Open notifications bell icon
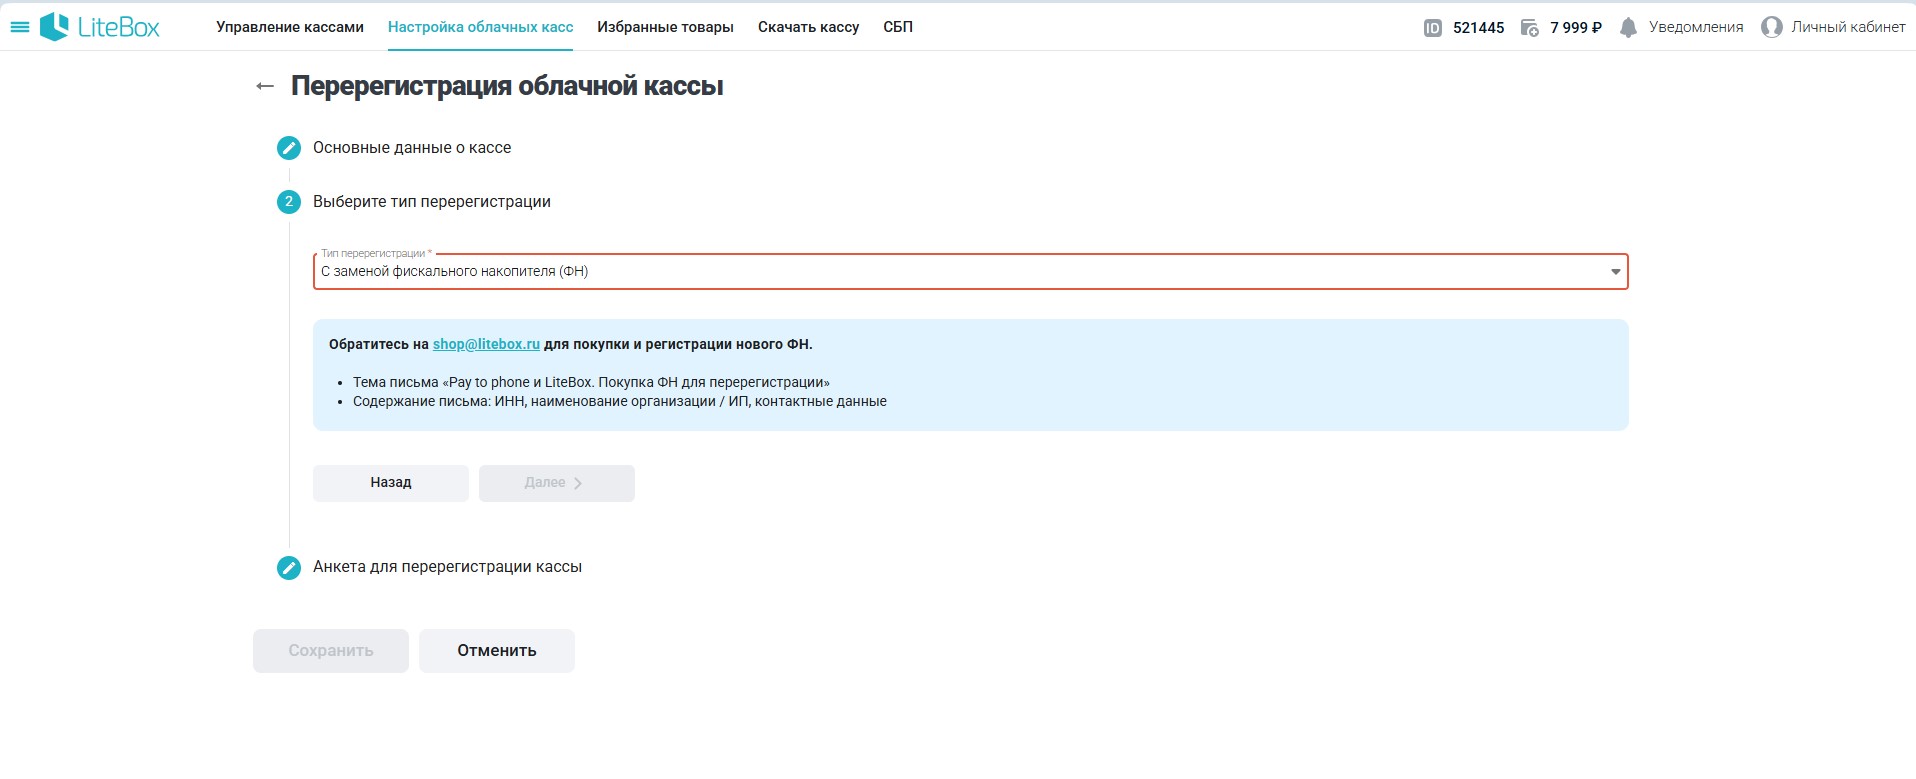This screenshot has width=1916, height=779. tap(1628, 28)
